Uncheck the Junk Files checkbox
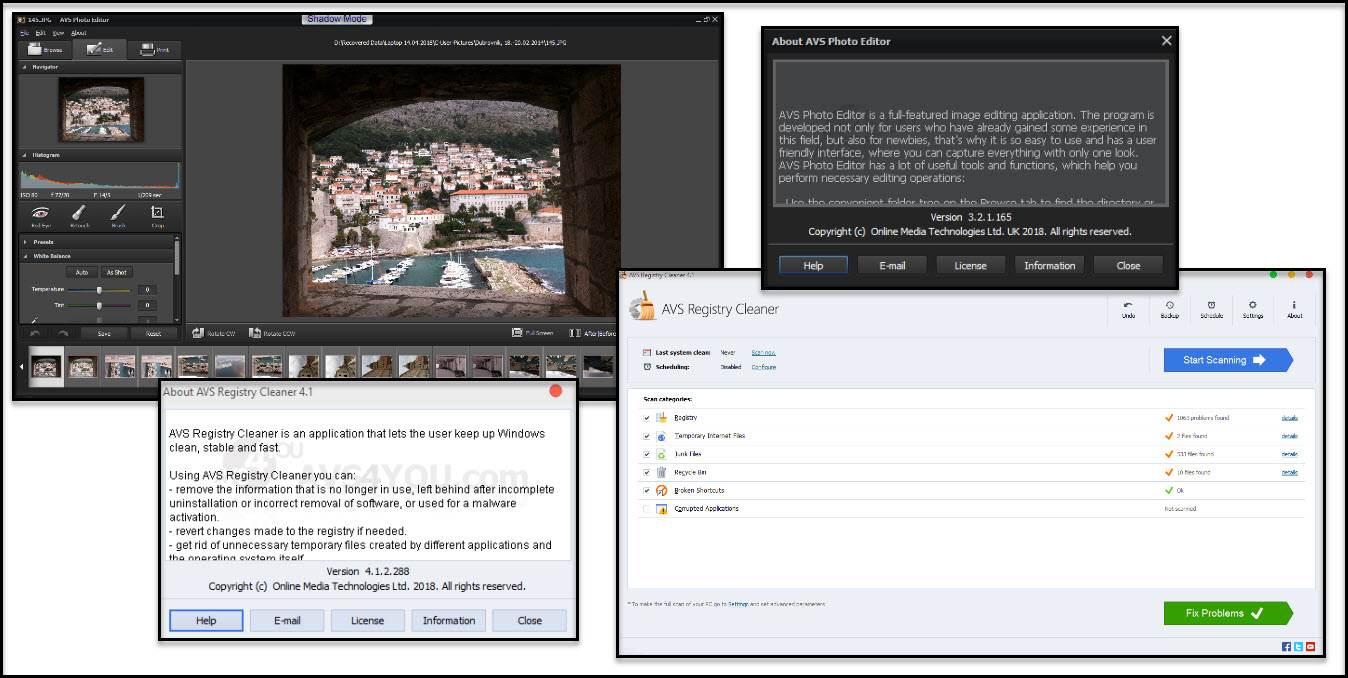 tap(647, 454)
